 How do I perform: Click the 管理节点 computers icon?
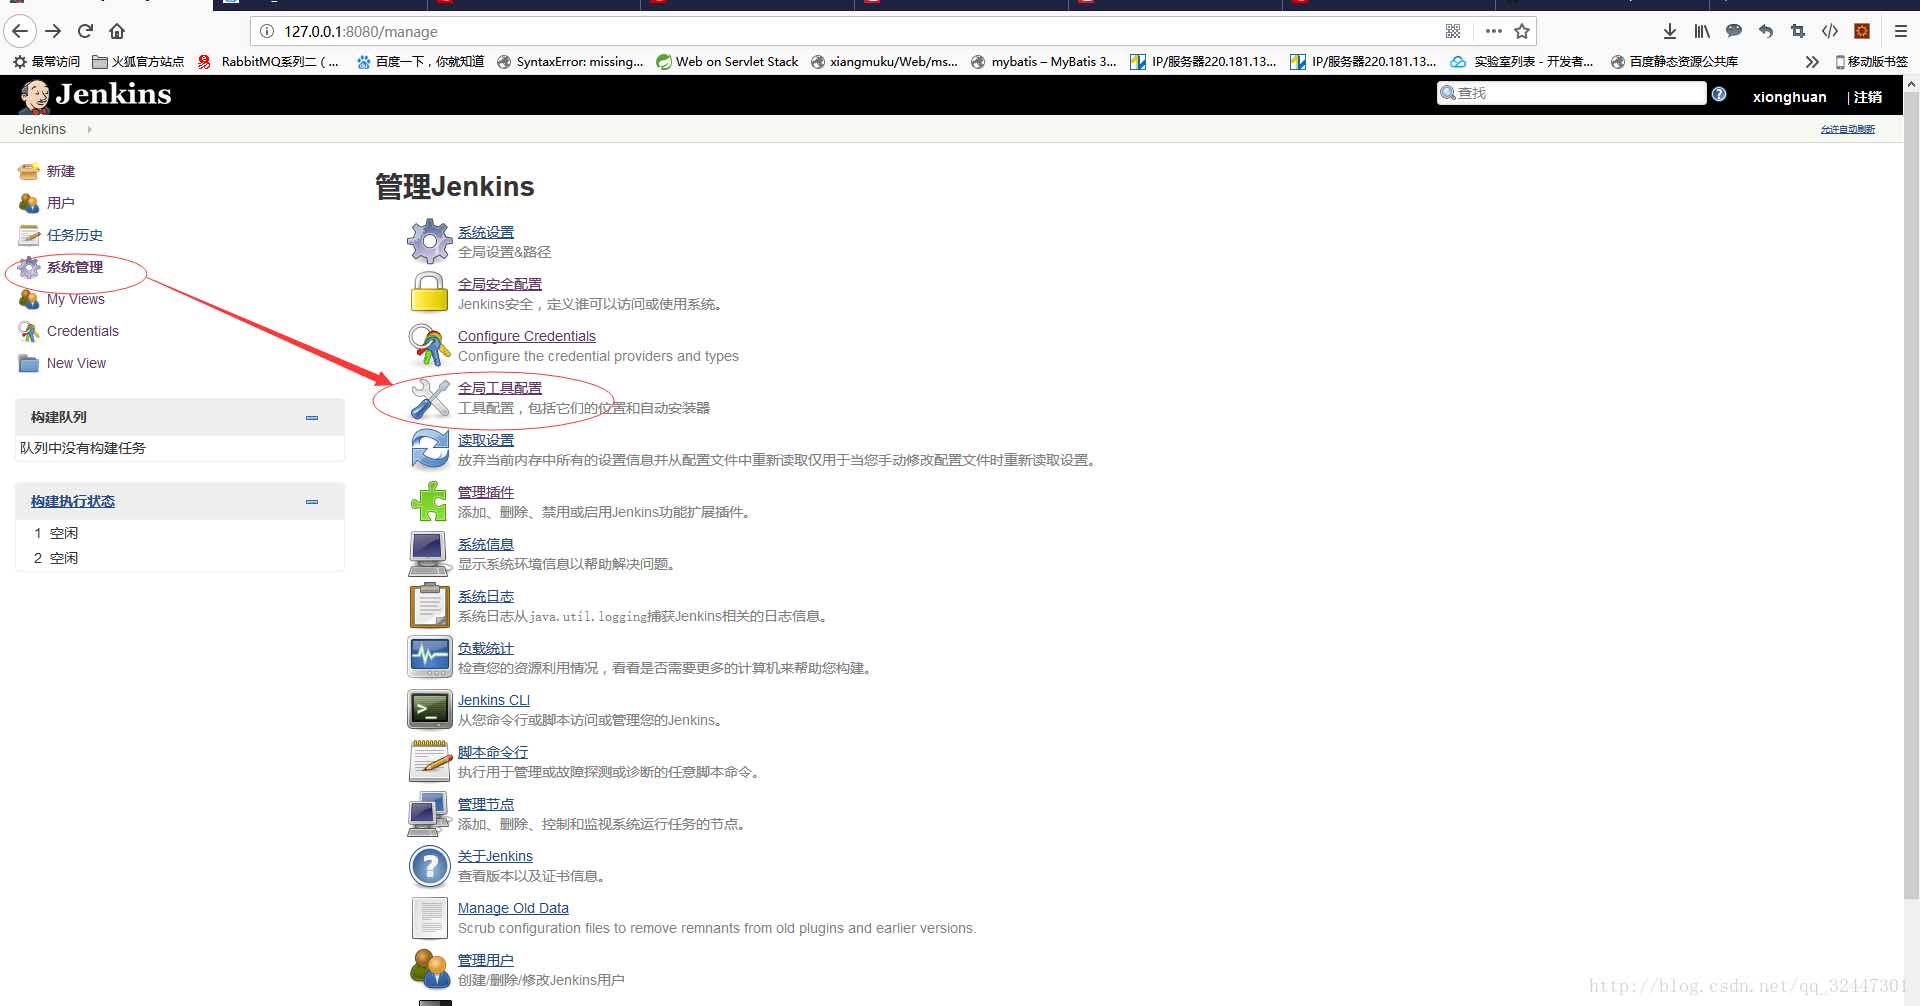(430, 814)
